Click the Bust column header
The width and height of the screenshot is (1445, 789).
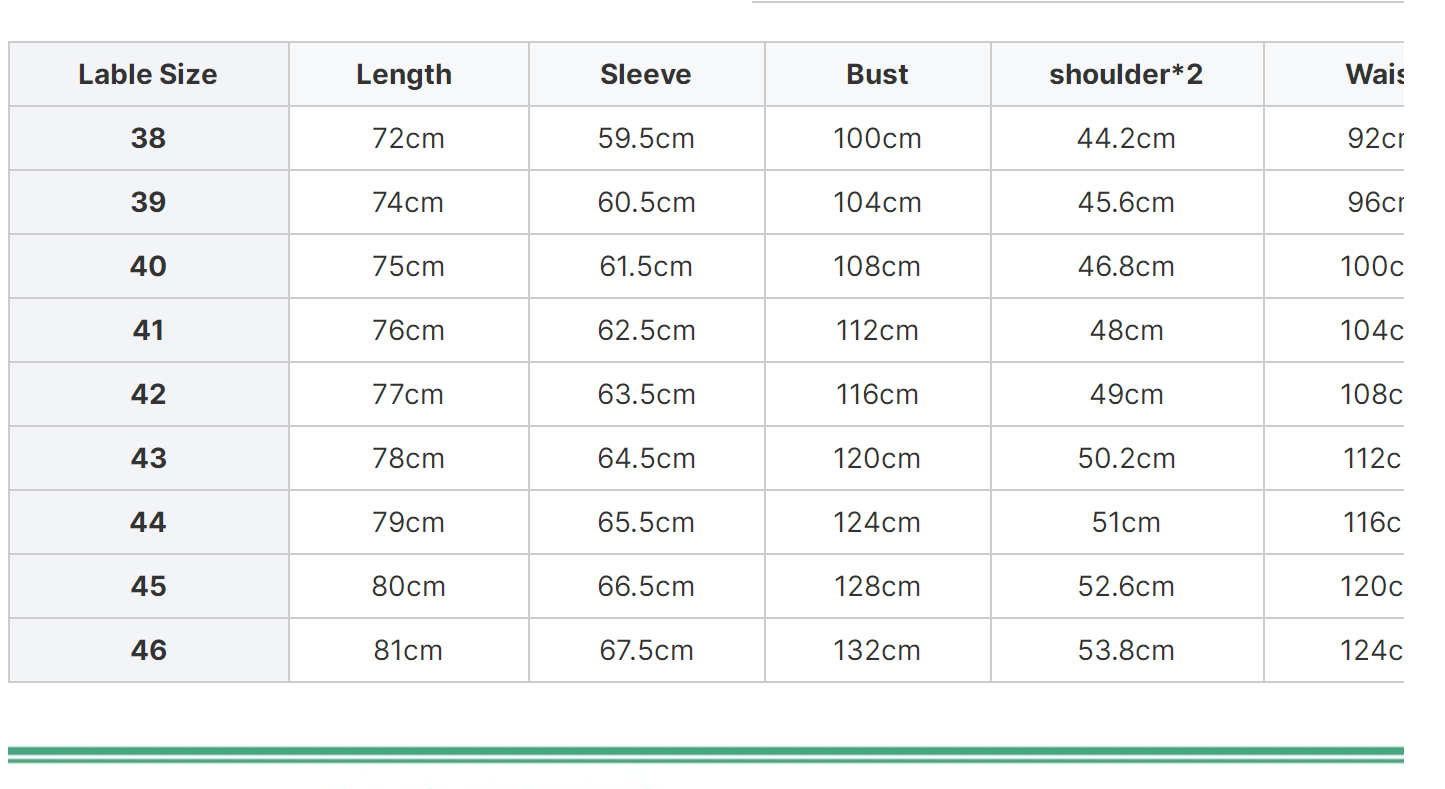(x=877, y=75)
